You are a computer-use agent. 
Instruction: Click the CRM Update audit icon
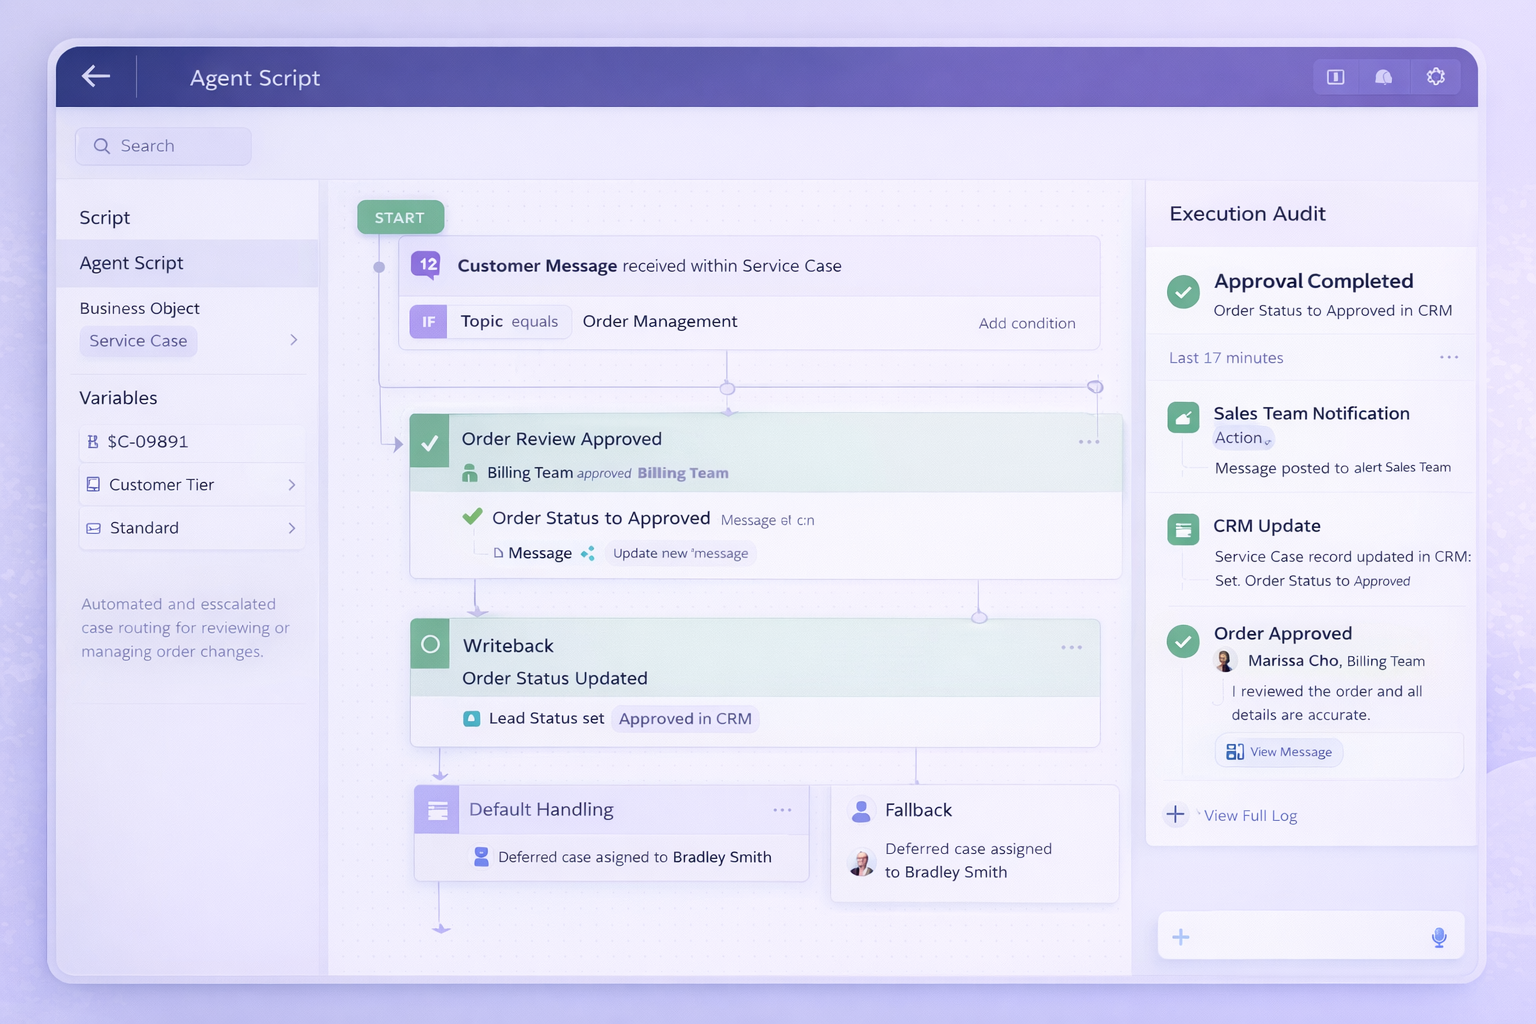coord(1184,529)
